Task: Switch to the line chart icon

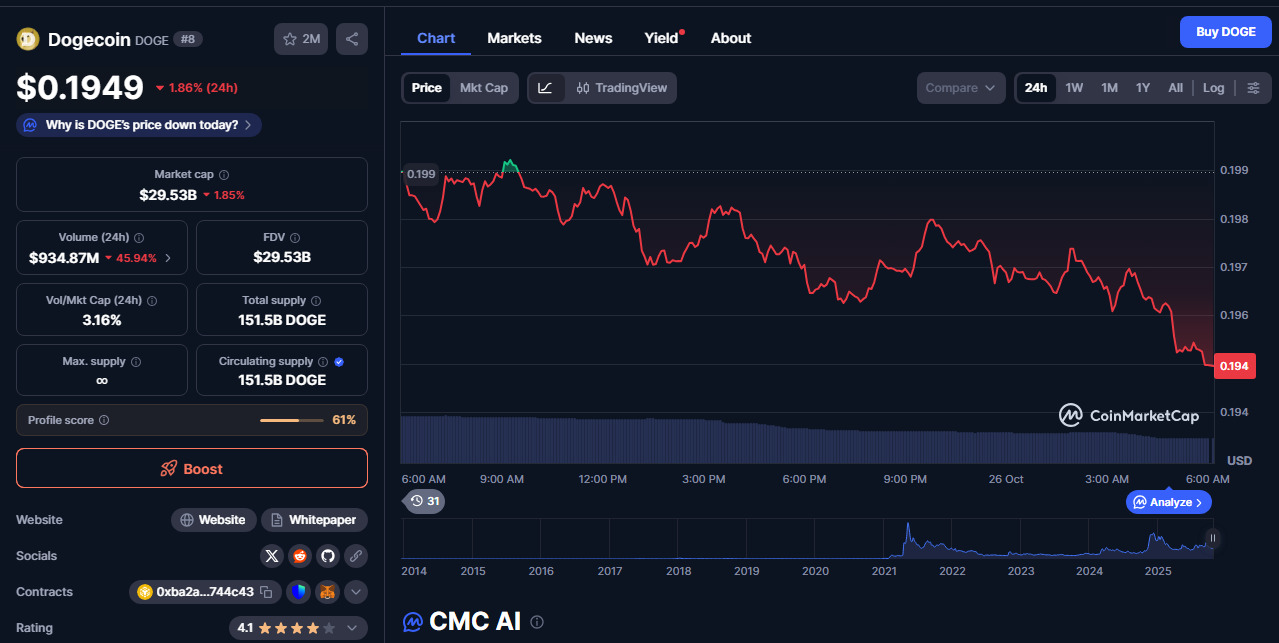Action: coord(545,88)
